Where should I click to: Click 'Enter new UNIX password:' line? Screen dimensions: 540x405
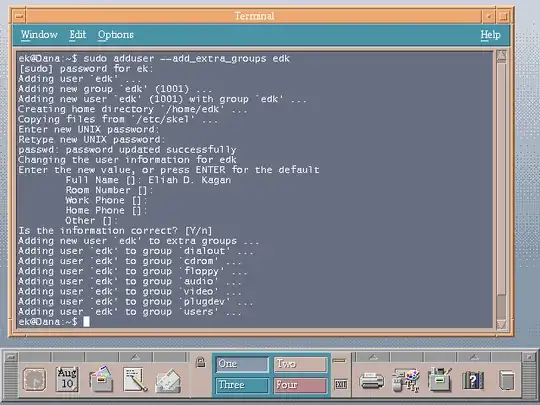(89, 129)
